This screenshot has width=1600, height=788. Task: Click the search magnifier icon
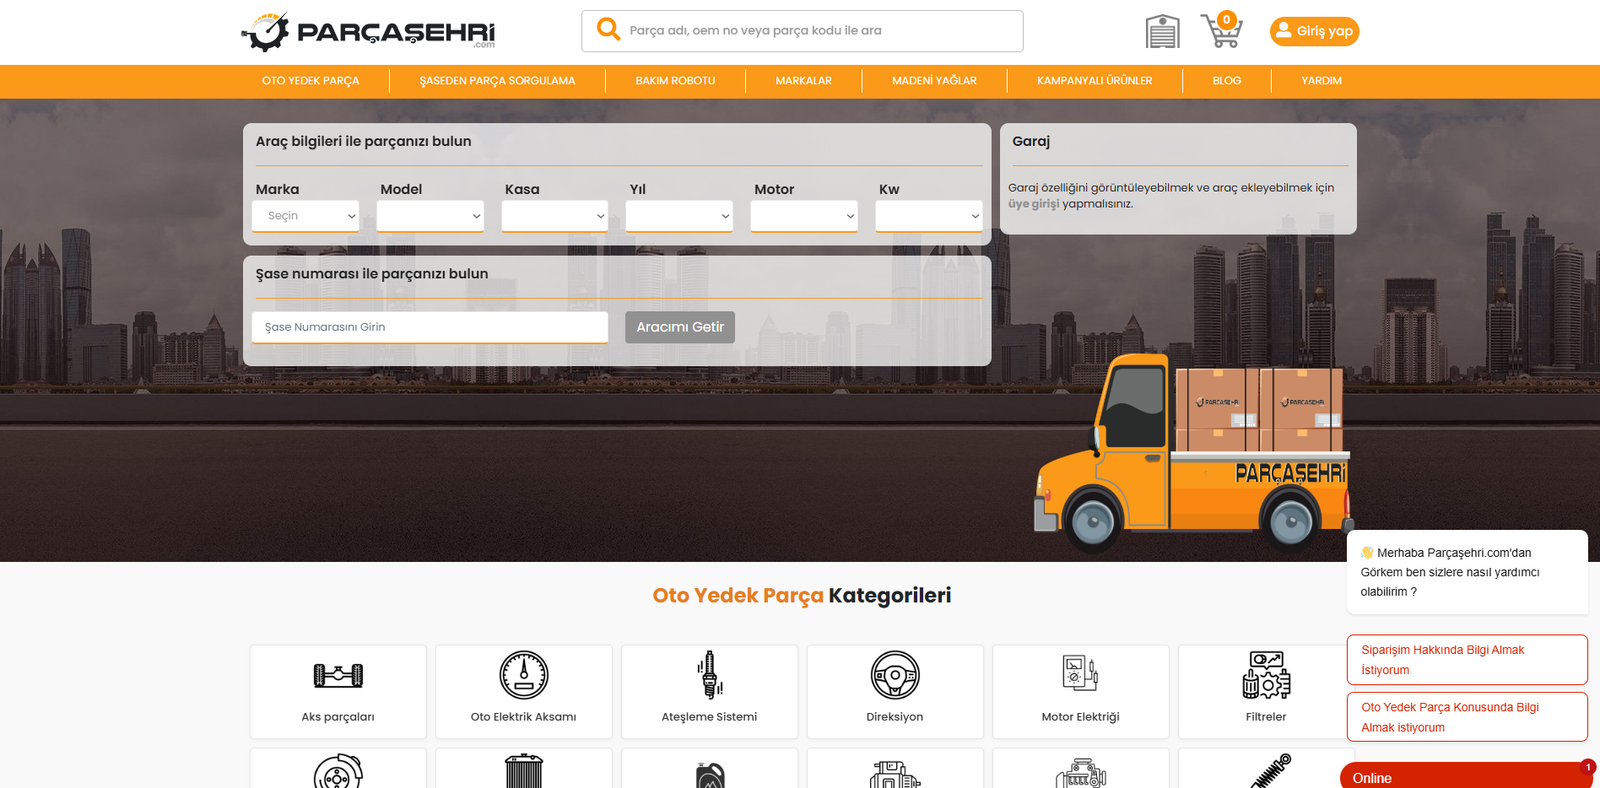[x=608, y=30]
